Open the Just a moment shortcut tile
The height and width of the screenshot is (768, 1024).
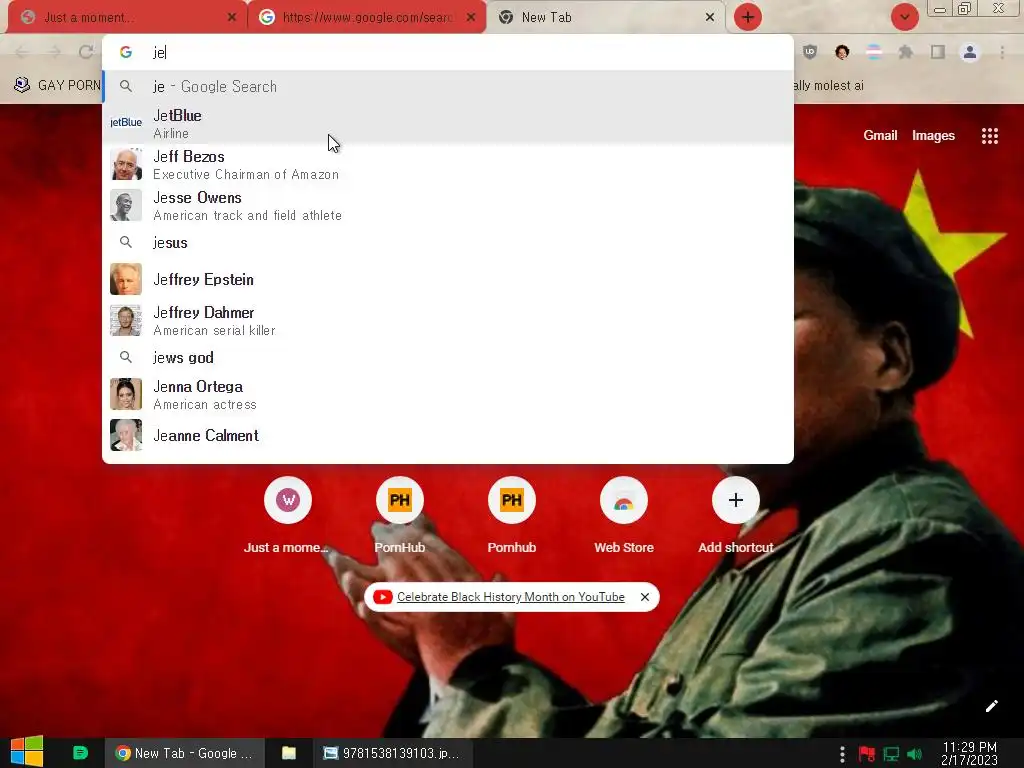click(287, 516)
